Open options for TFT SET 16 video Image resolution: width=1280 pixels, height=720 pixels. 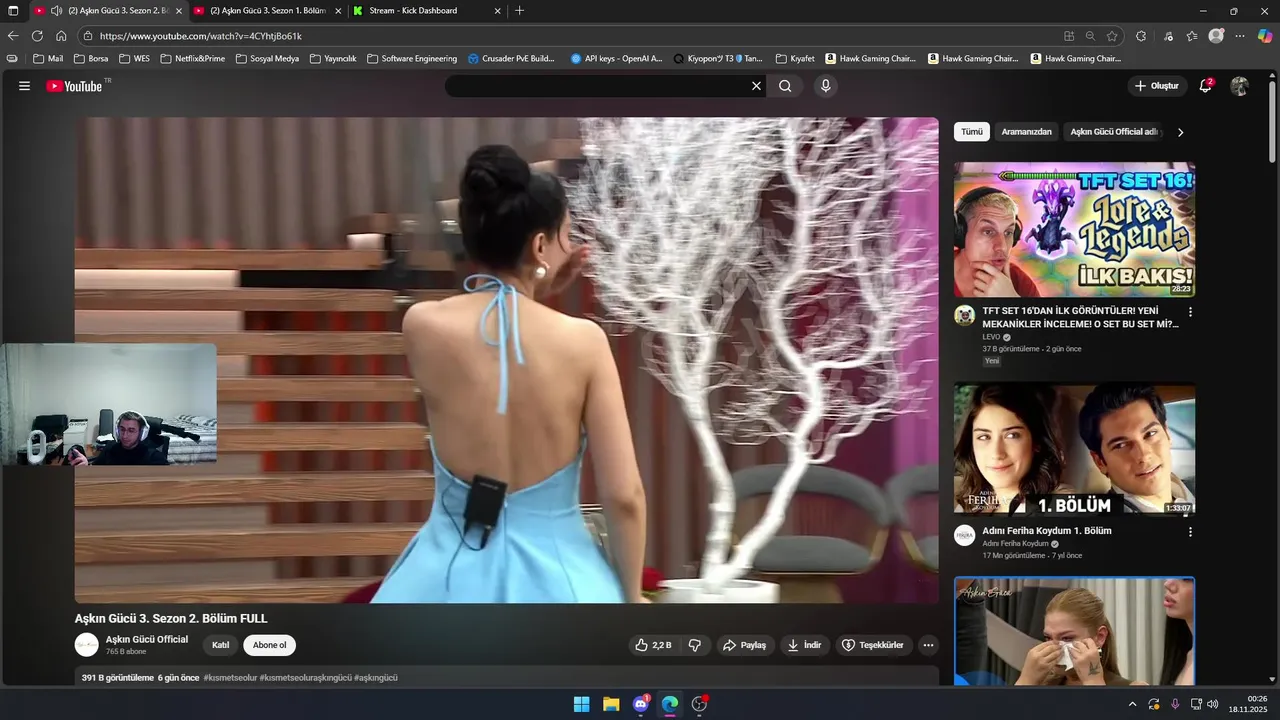point(1190,312)
